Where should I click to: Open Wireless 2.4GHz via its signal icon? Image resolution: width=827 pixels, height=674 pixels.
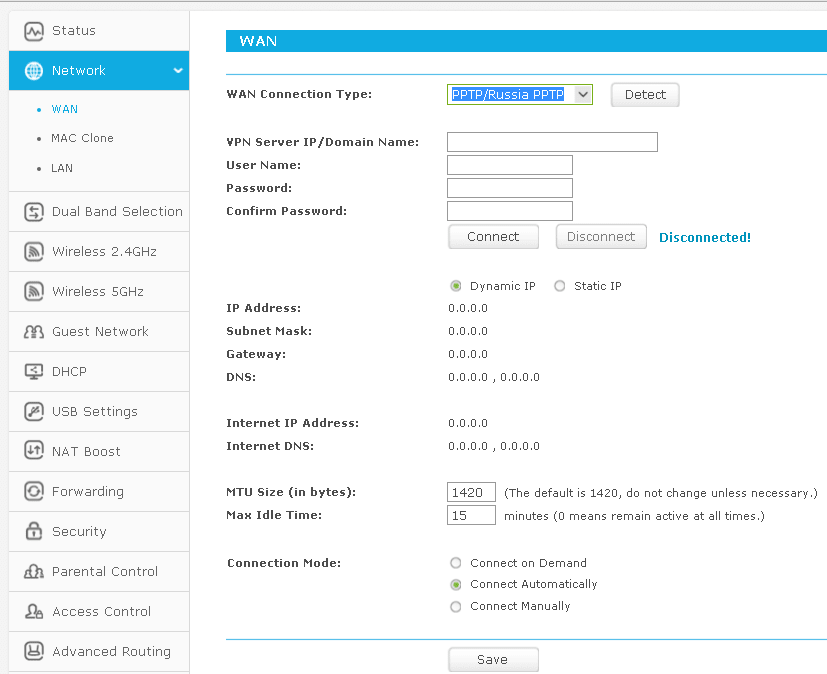pos(34,252)
